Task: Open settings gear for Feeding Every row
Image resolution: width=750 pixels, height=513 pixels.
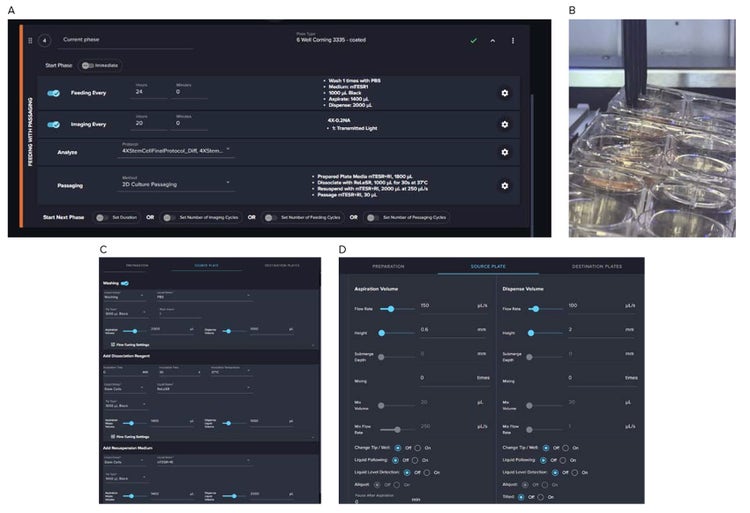Action: pyautogui.click(x=504, y=93)
